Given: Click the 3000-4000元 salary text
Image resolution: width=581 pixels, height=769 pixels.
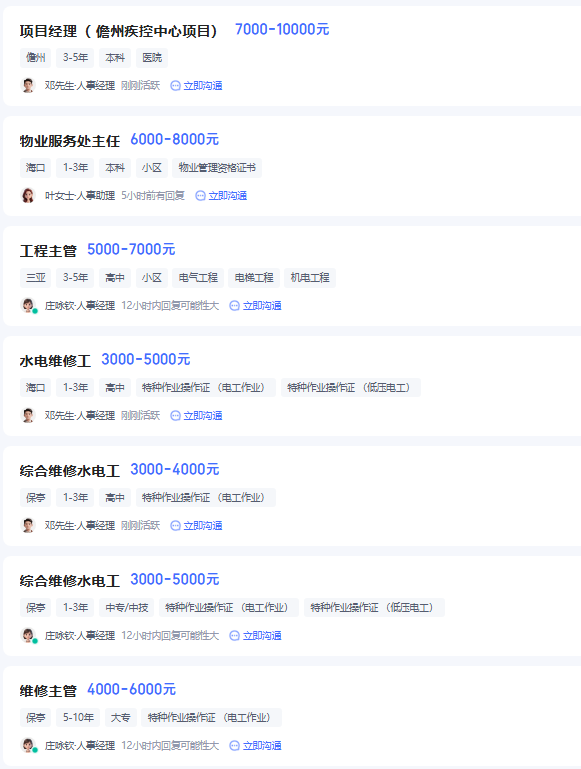Looking at the screenshot, I should click(x=175, y=469).
